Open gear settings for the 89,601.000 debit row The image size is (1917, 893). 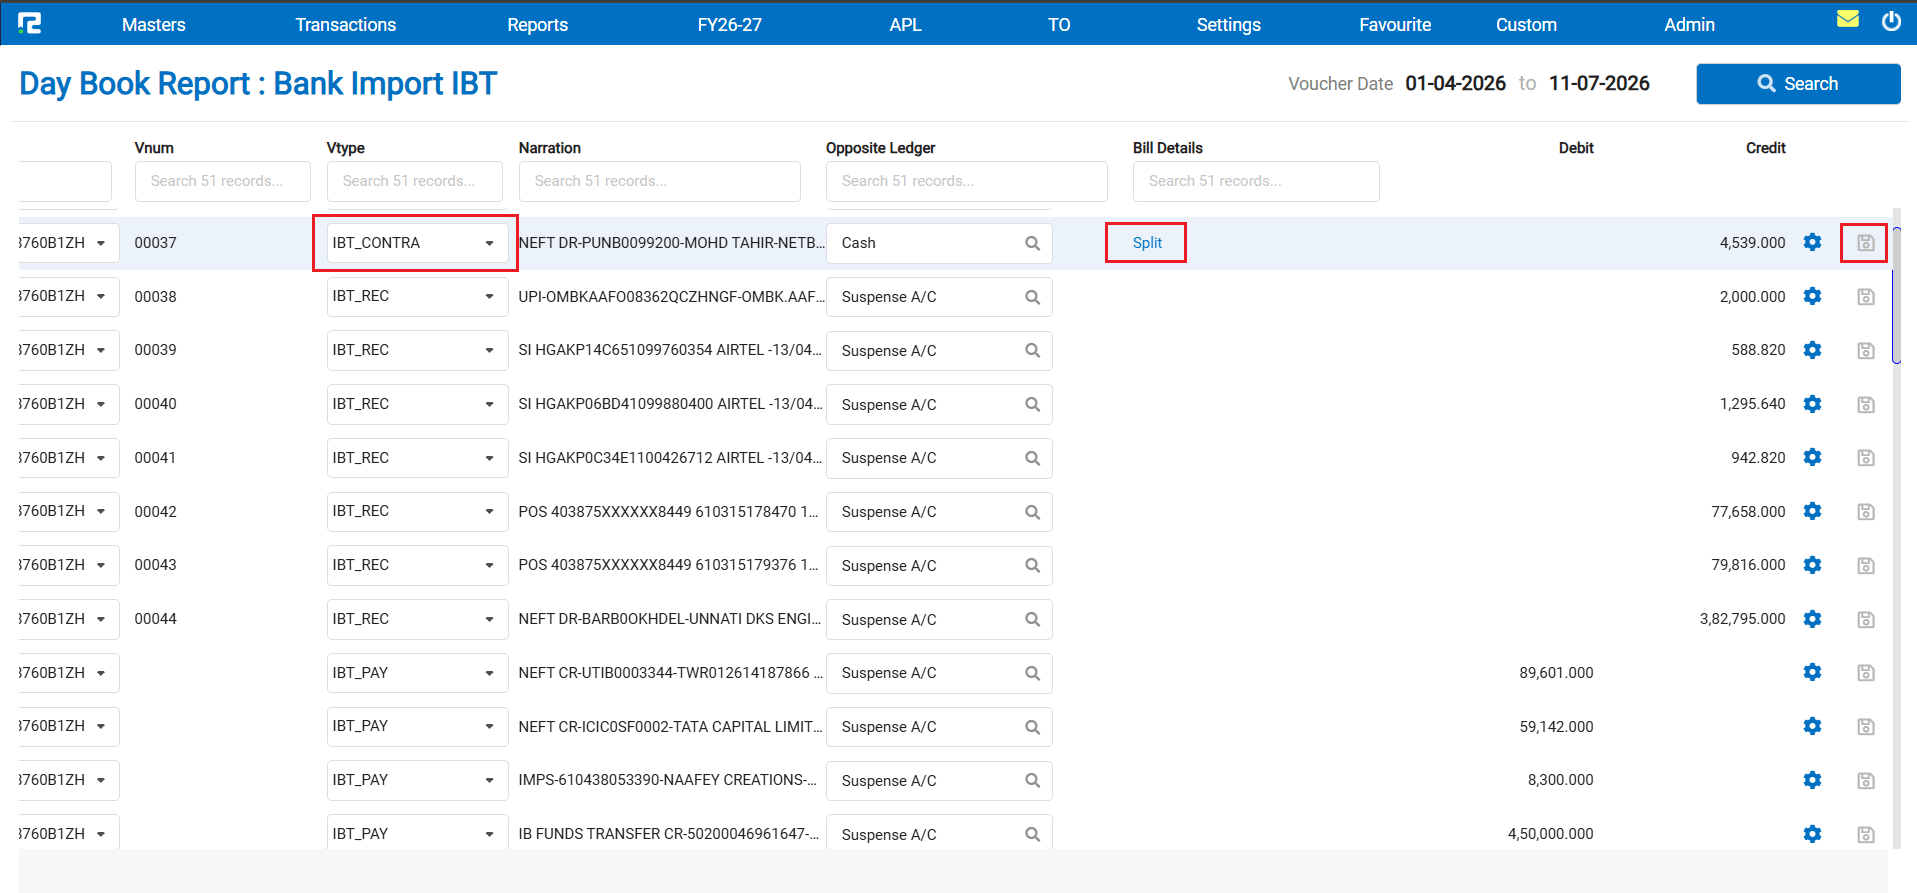click(x=1812, y=672)
